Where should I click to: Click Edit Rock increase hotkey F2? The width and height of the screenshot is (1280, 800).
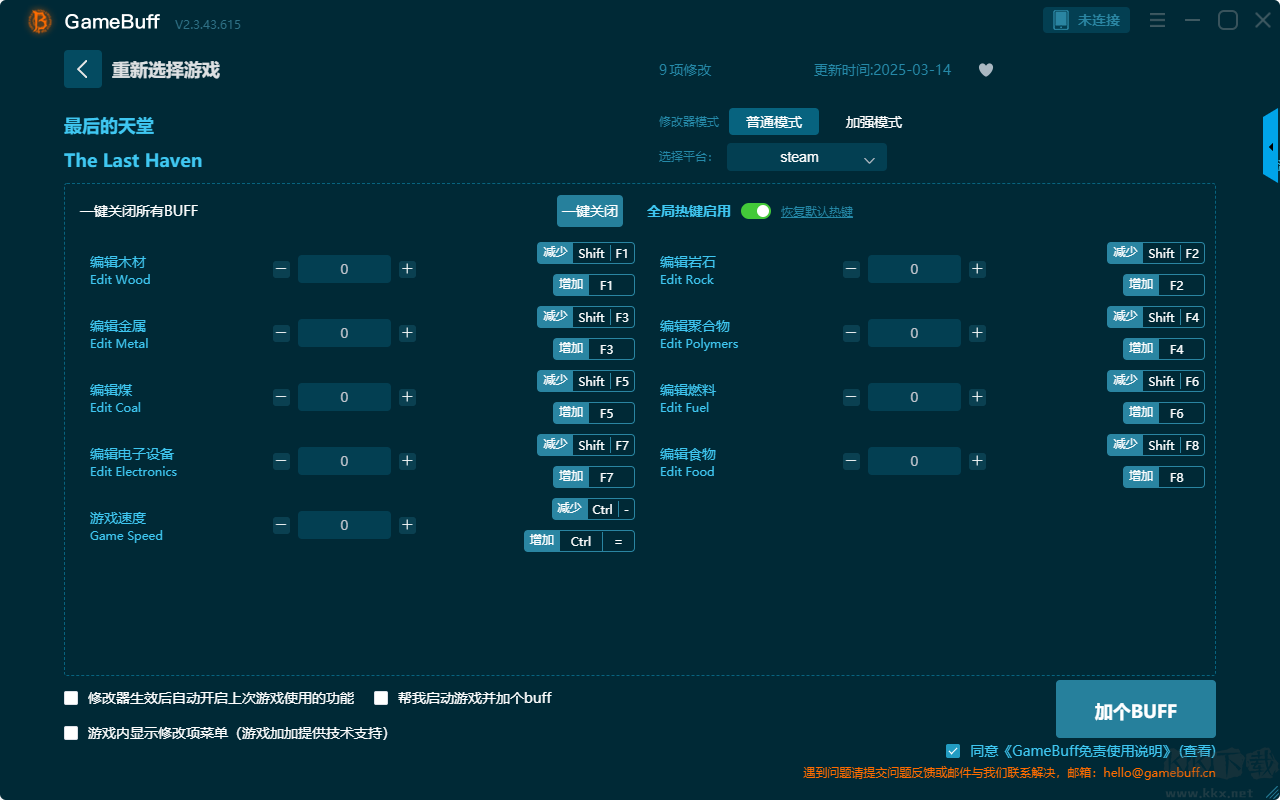pos(1164,285)
